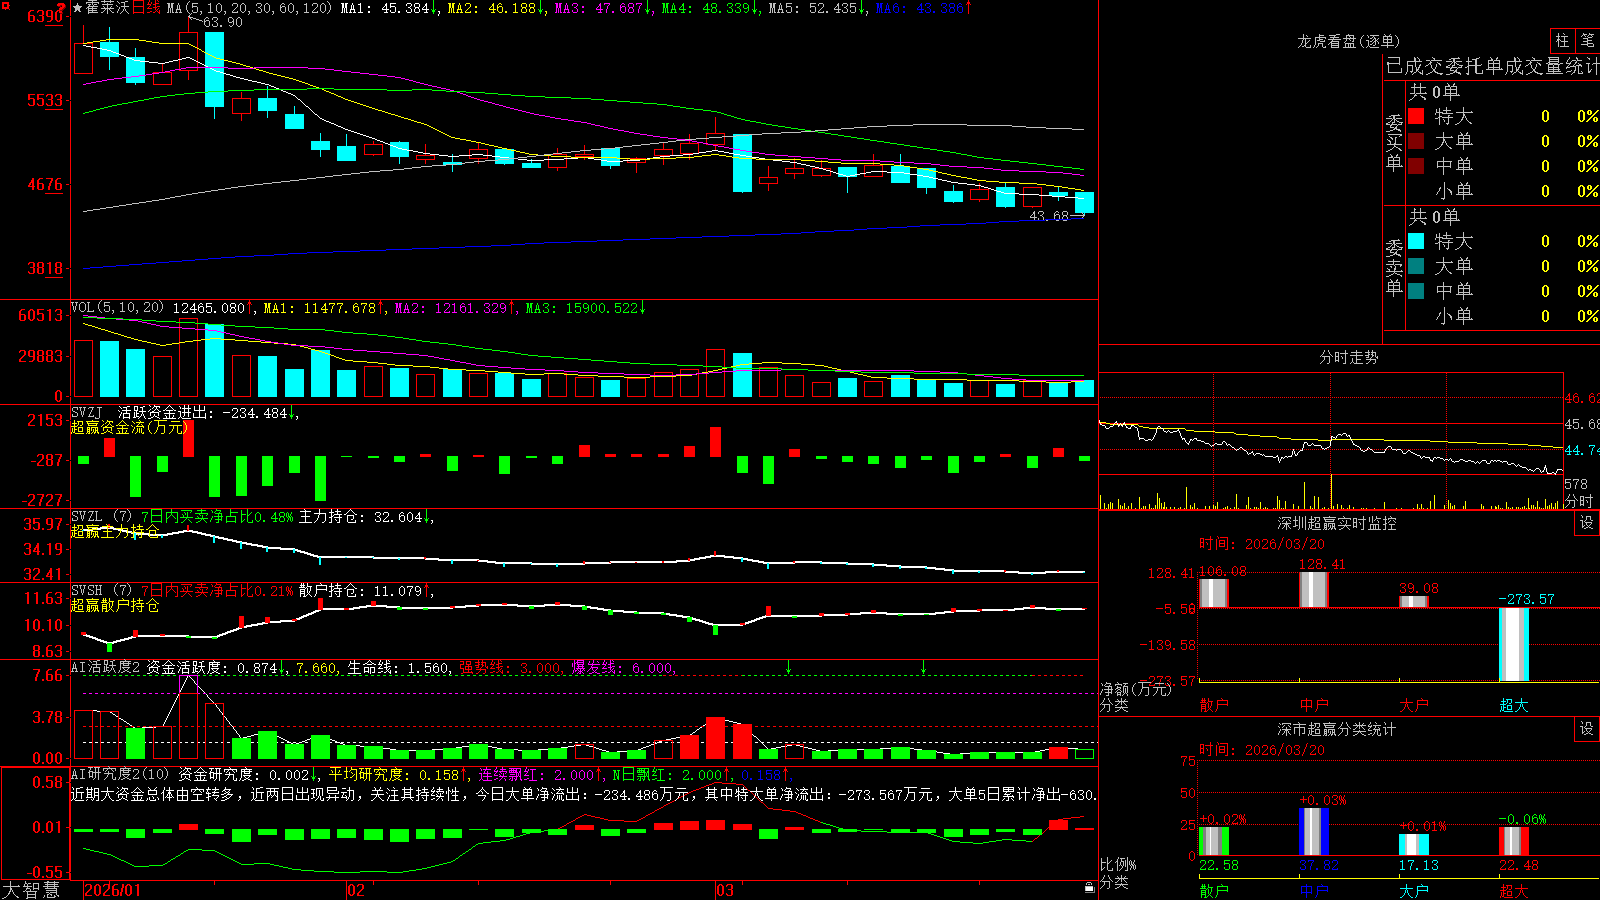The width and height of the screenshot is (1600, 900).
Task: Click the 超赢主力持仓 label
Action: click(115, 531)
